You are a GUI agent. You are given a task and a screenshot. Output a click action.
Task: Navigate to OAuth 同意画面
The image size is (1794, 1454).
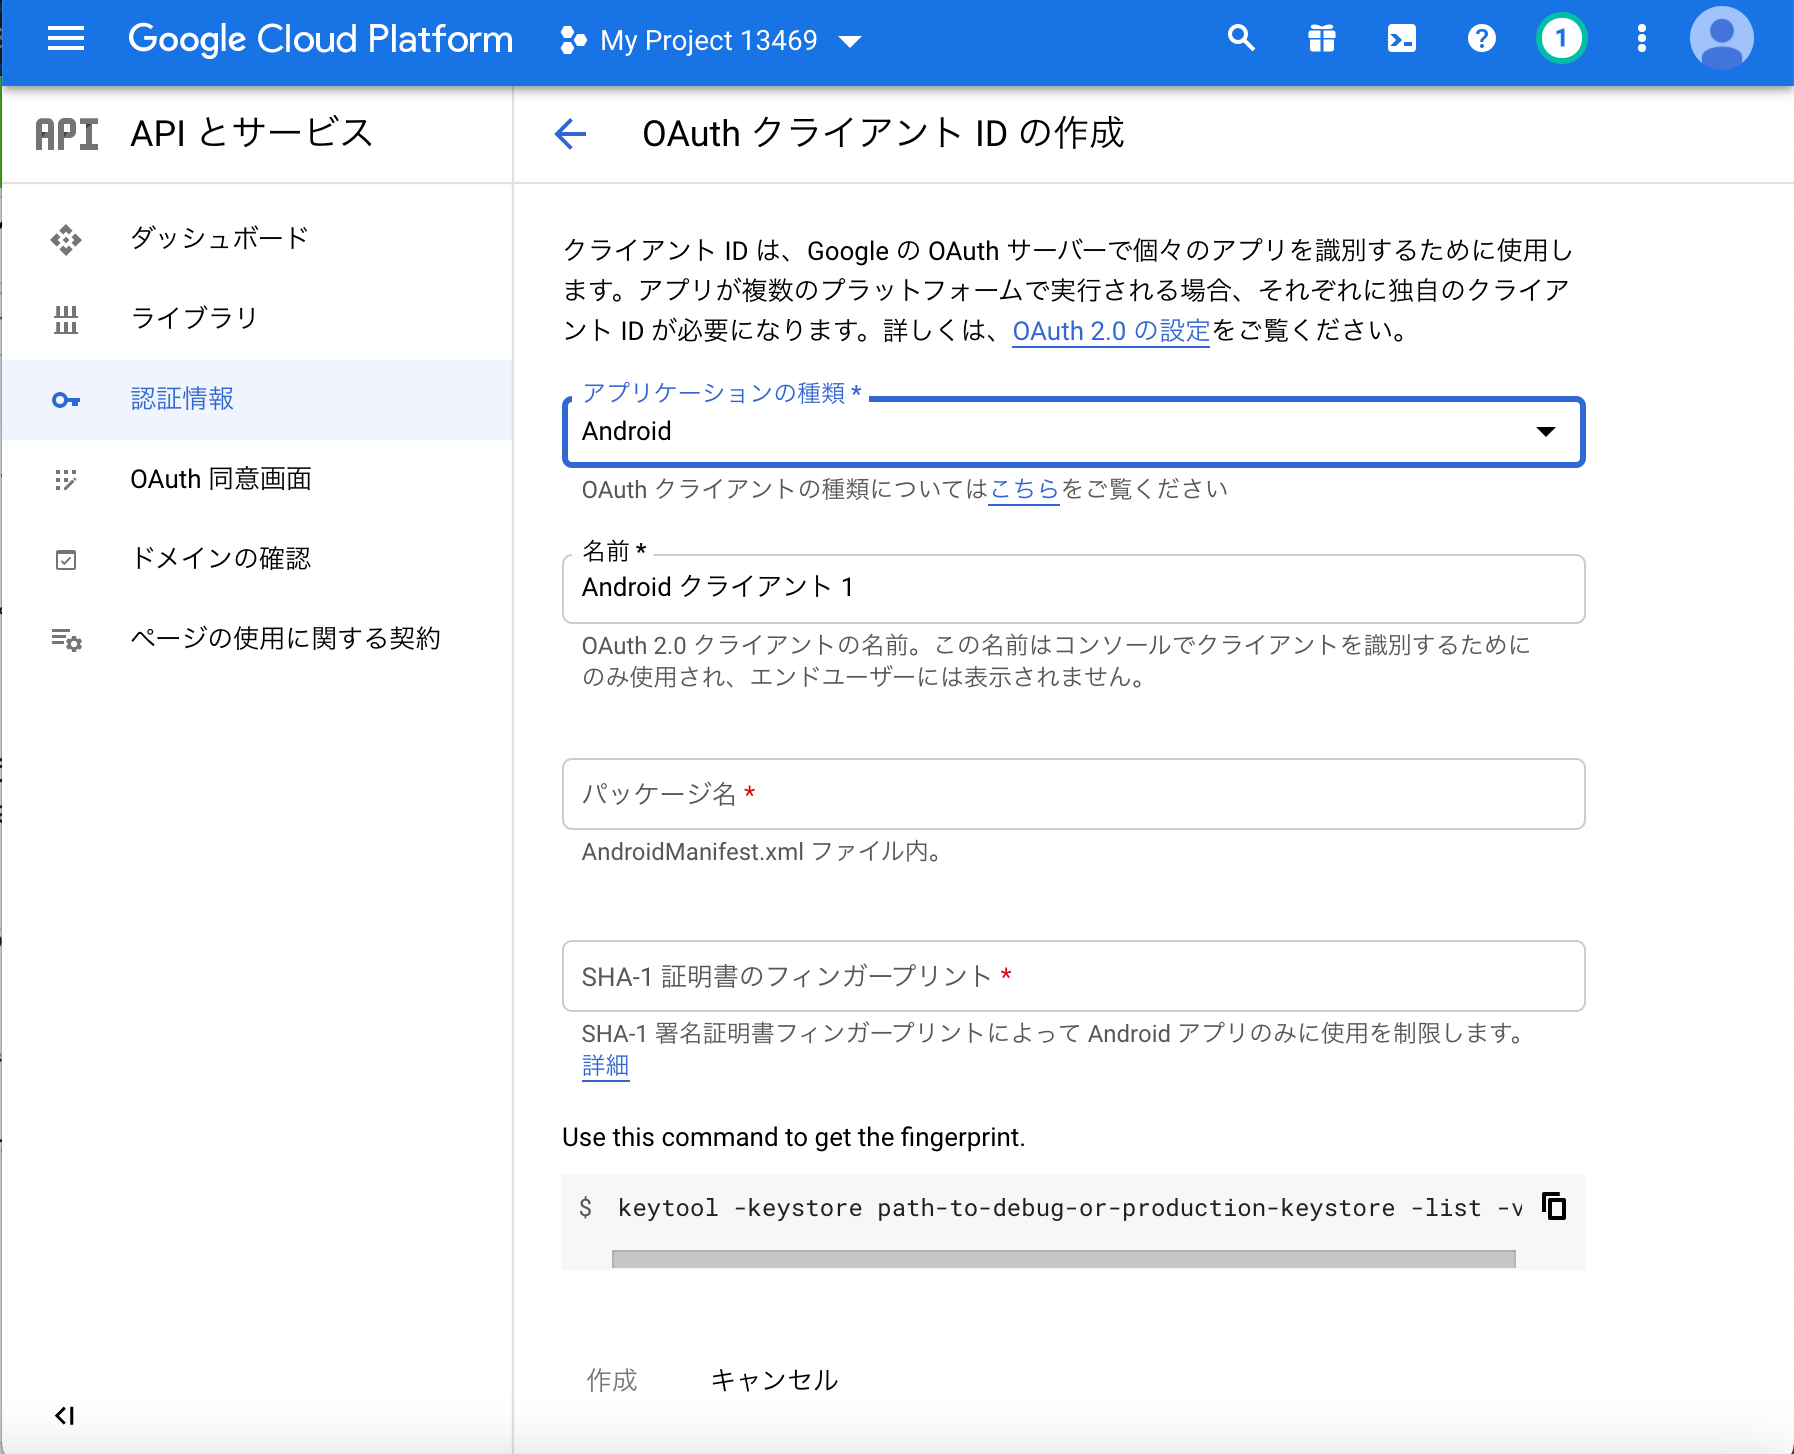[x=222, y=478]
